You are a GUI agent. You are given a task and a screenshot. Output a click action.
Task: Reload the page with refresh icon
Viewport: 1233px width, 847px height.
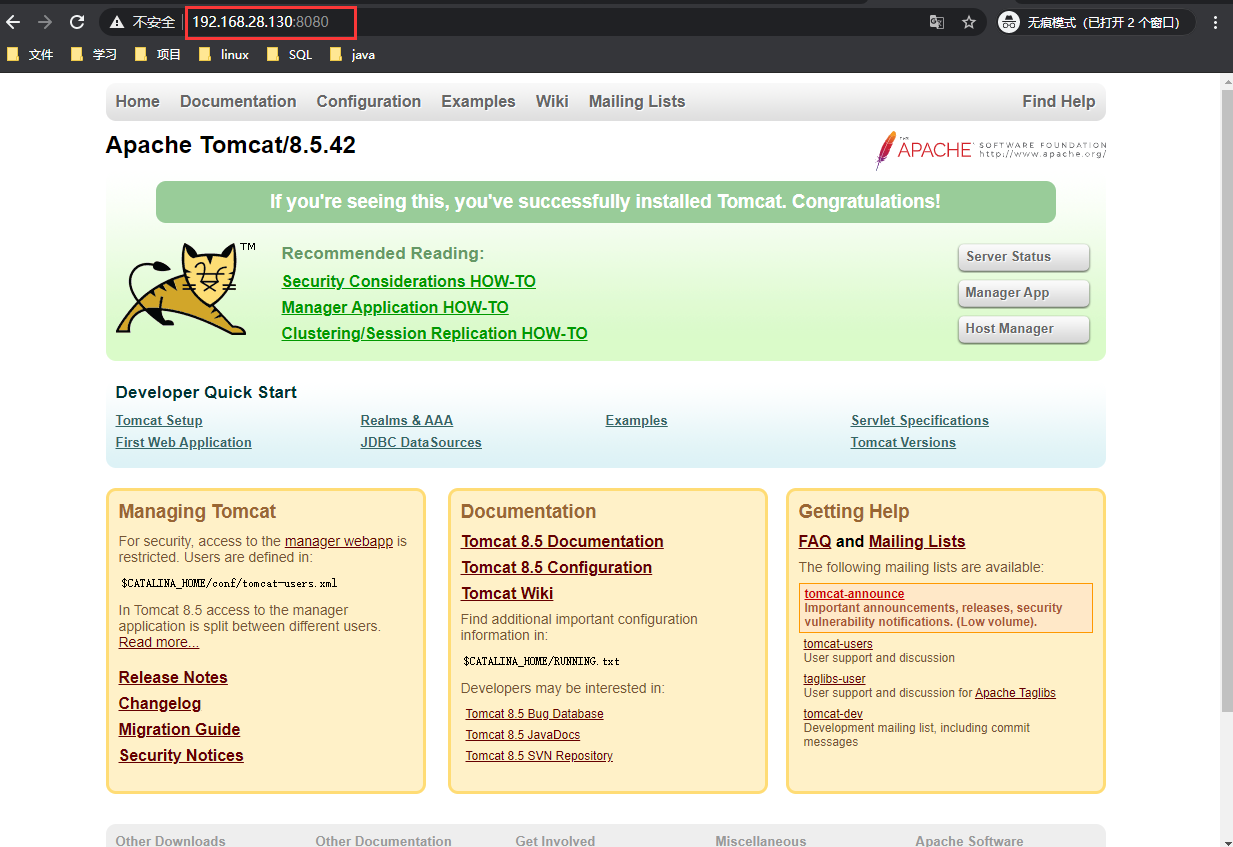coord(77,22)
